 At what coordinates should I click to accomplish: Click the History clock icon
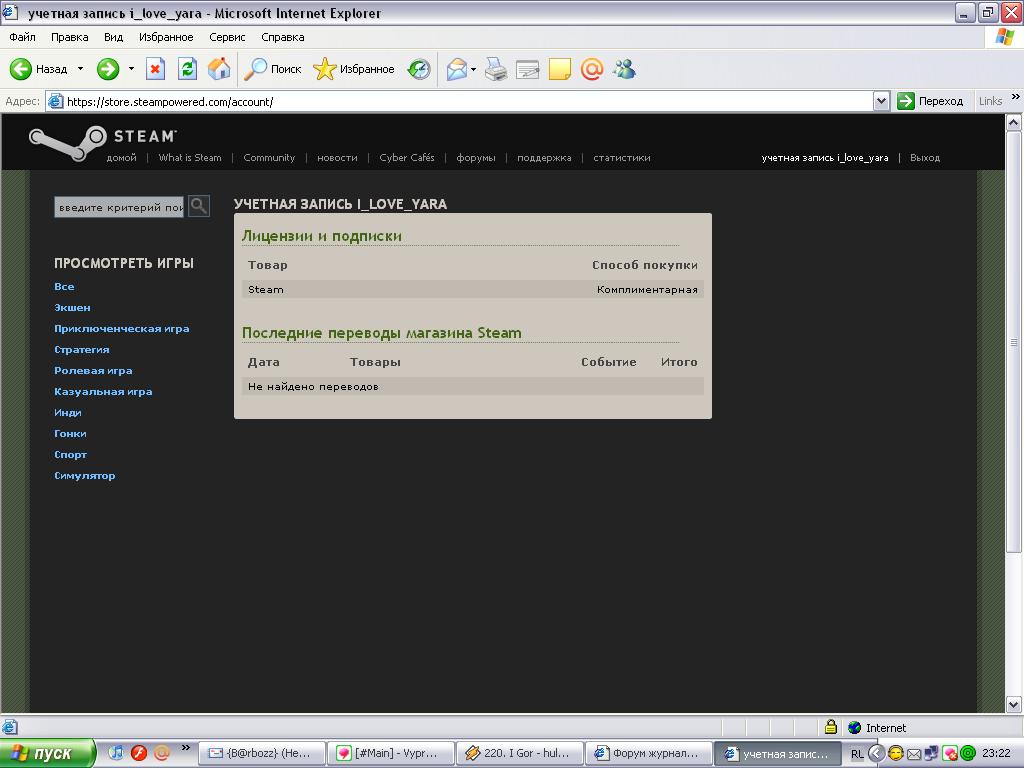(x=419, y=69)
